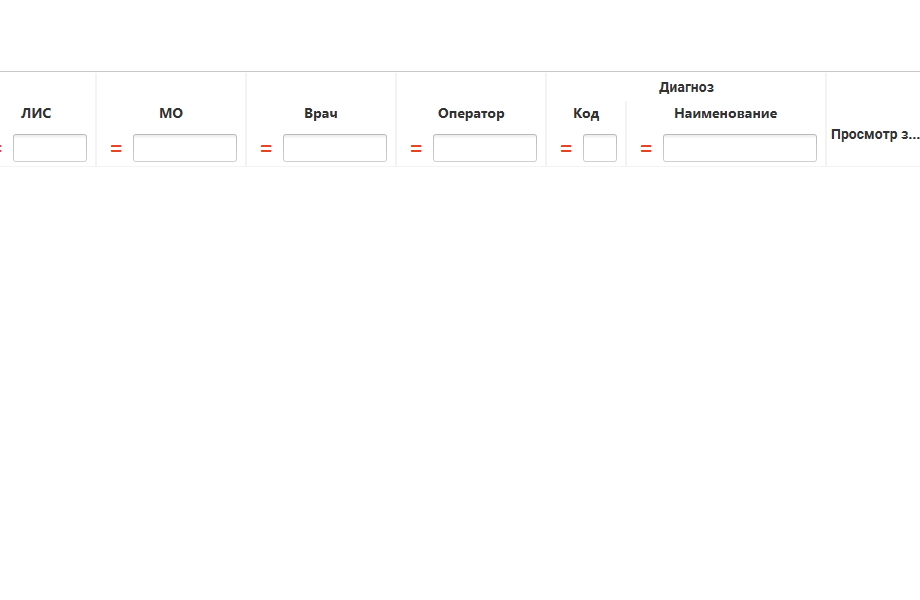Viewport: 920px width, 600px height.
Task: Click the МО column header
Action: [x=171, y=113]
